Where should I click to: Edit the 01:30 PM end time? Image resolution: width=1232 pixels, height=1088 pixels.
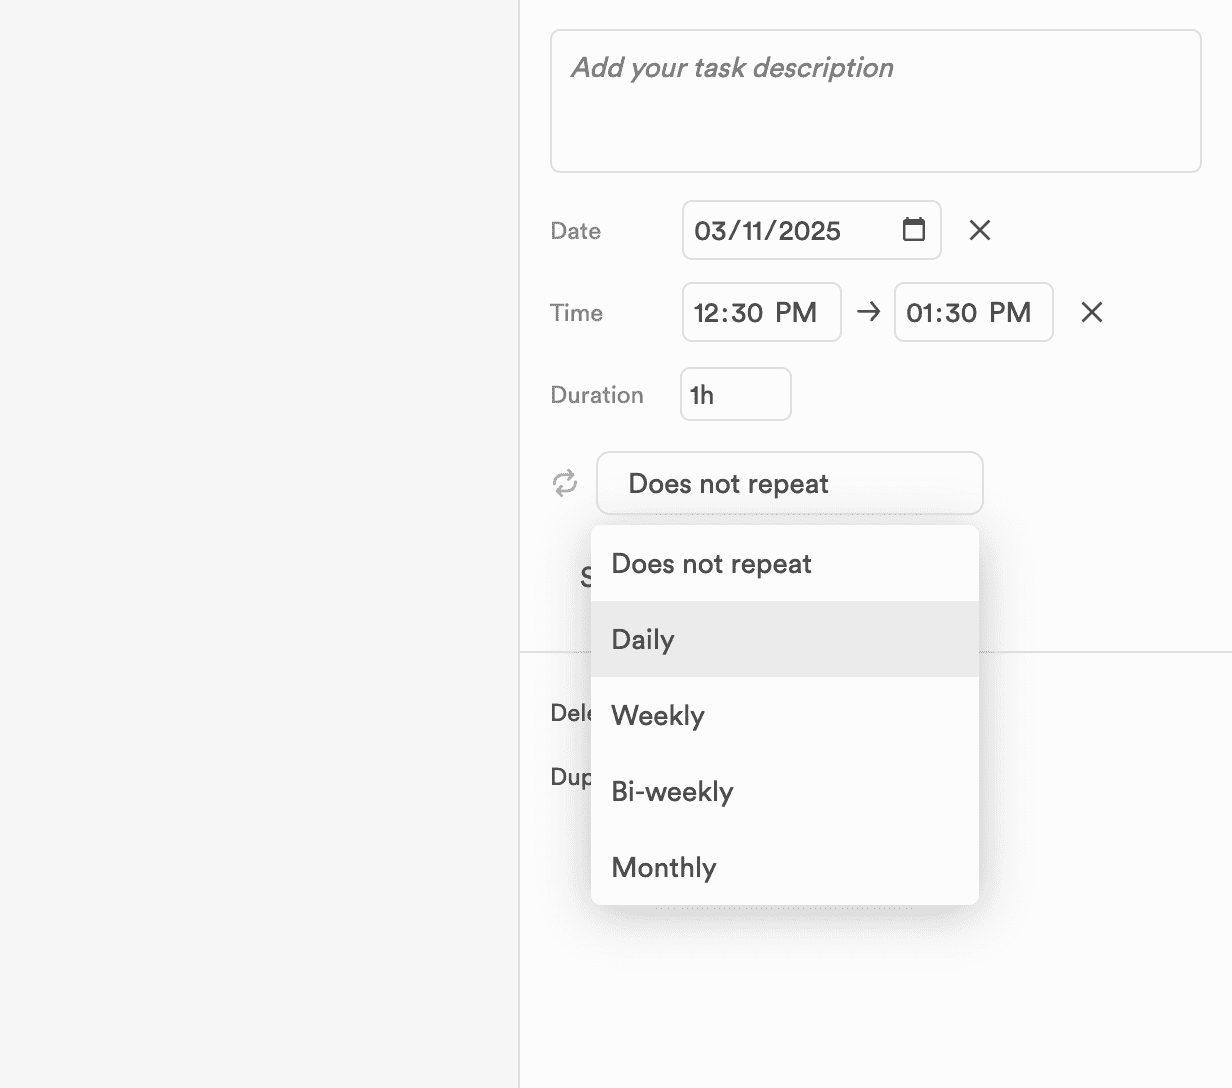click(974, 312)
